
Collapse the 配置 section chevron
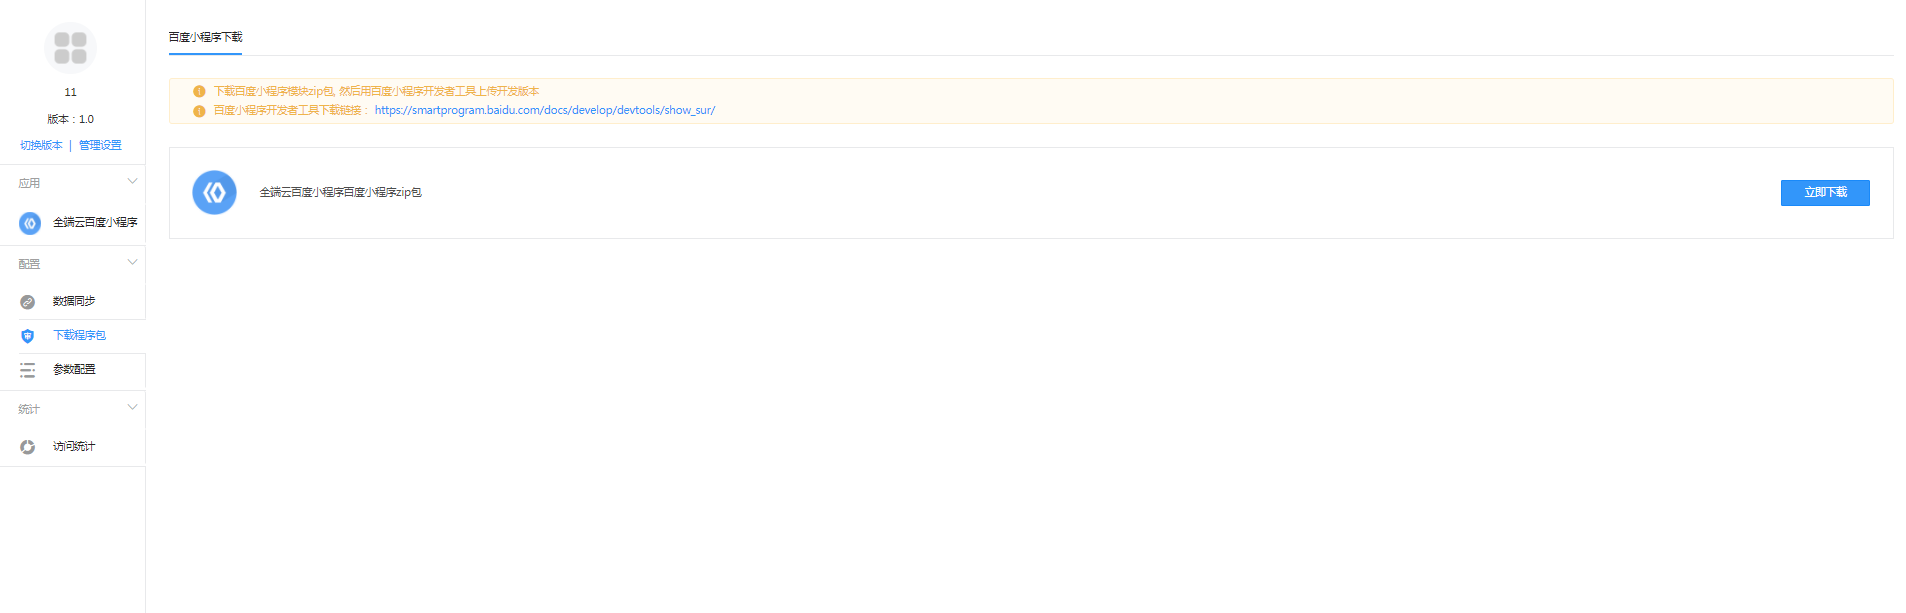tap(132, 263)
